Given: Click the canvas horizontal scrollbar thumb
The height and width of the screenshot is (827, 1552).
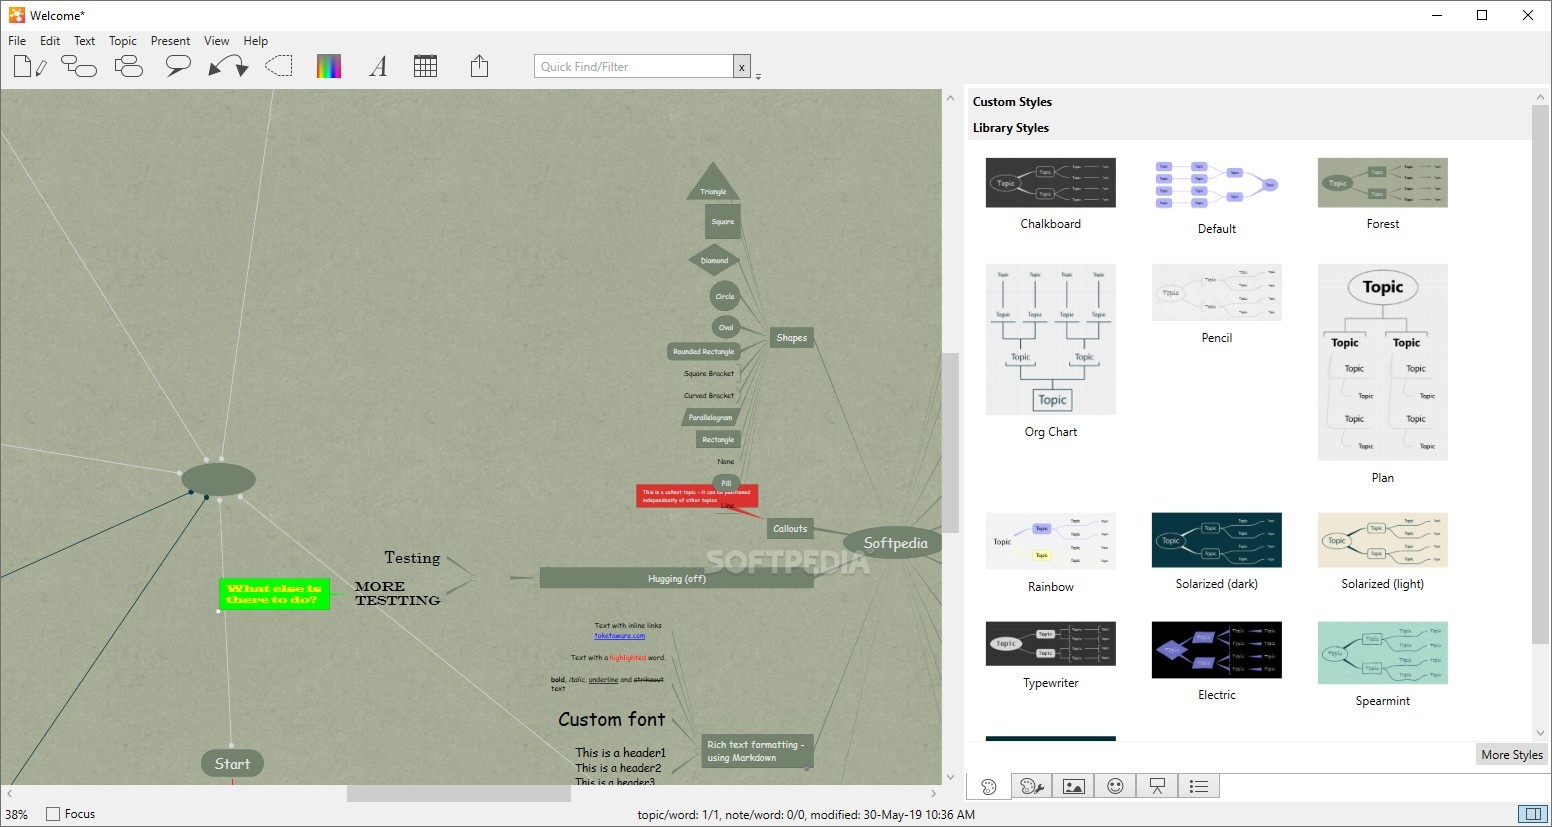Looking at the screenshot, I should (458, 793).
